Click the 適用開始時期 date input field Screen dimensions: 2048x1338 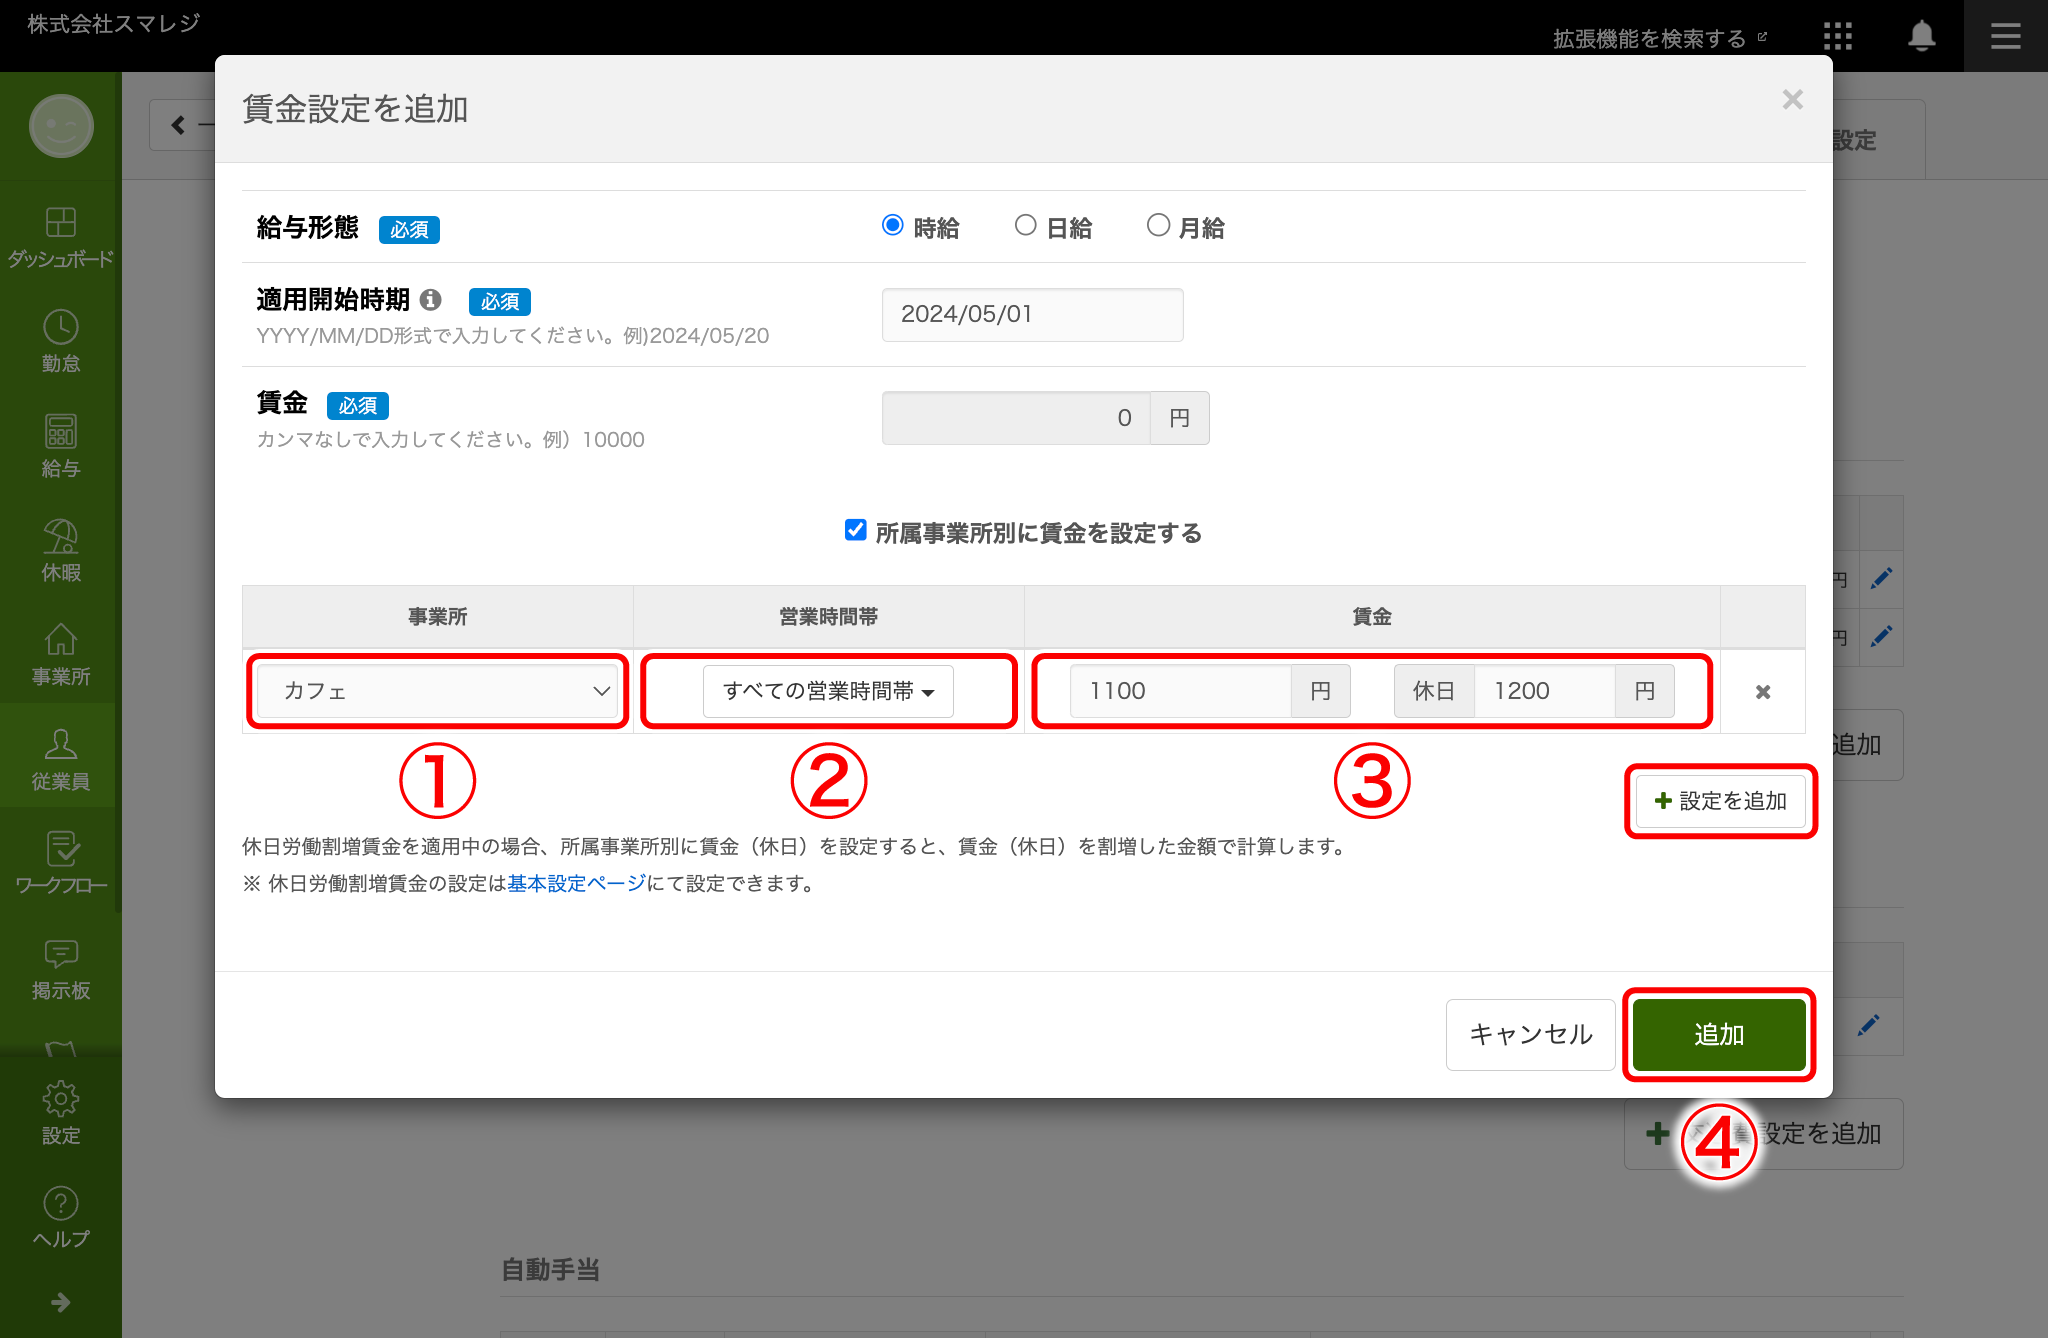point(1032,315)
